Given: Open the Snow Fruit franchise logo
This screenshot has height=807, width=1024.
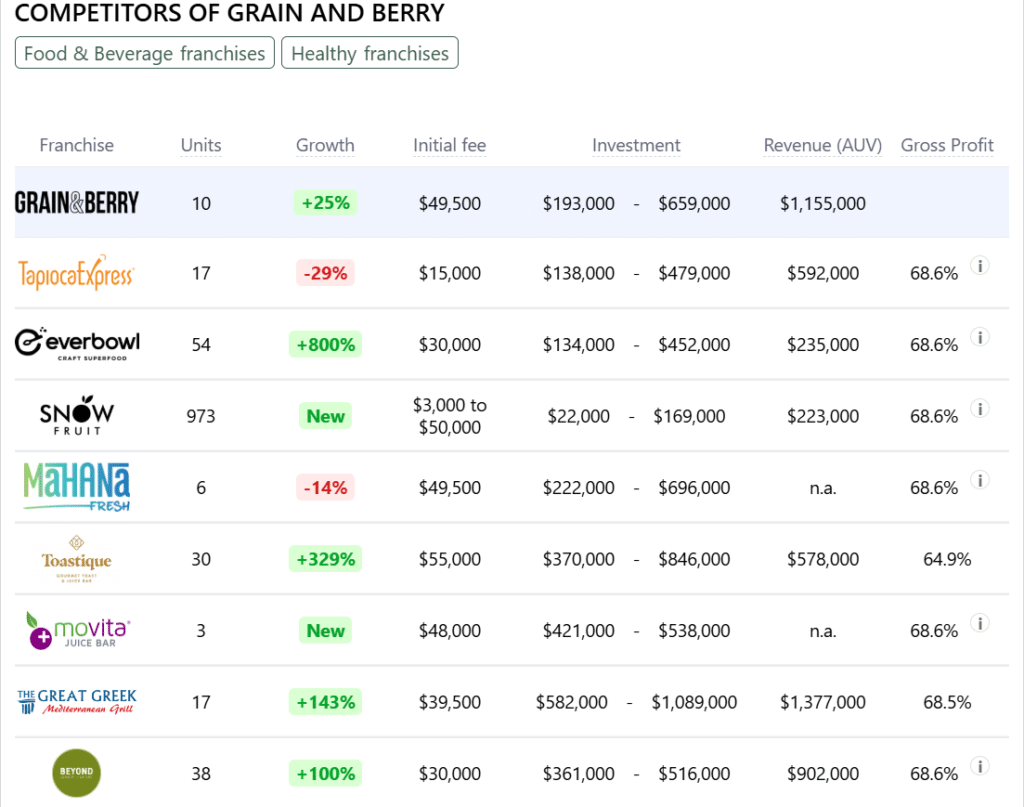Looking at the screenshot, I should point(76,415).
